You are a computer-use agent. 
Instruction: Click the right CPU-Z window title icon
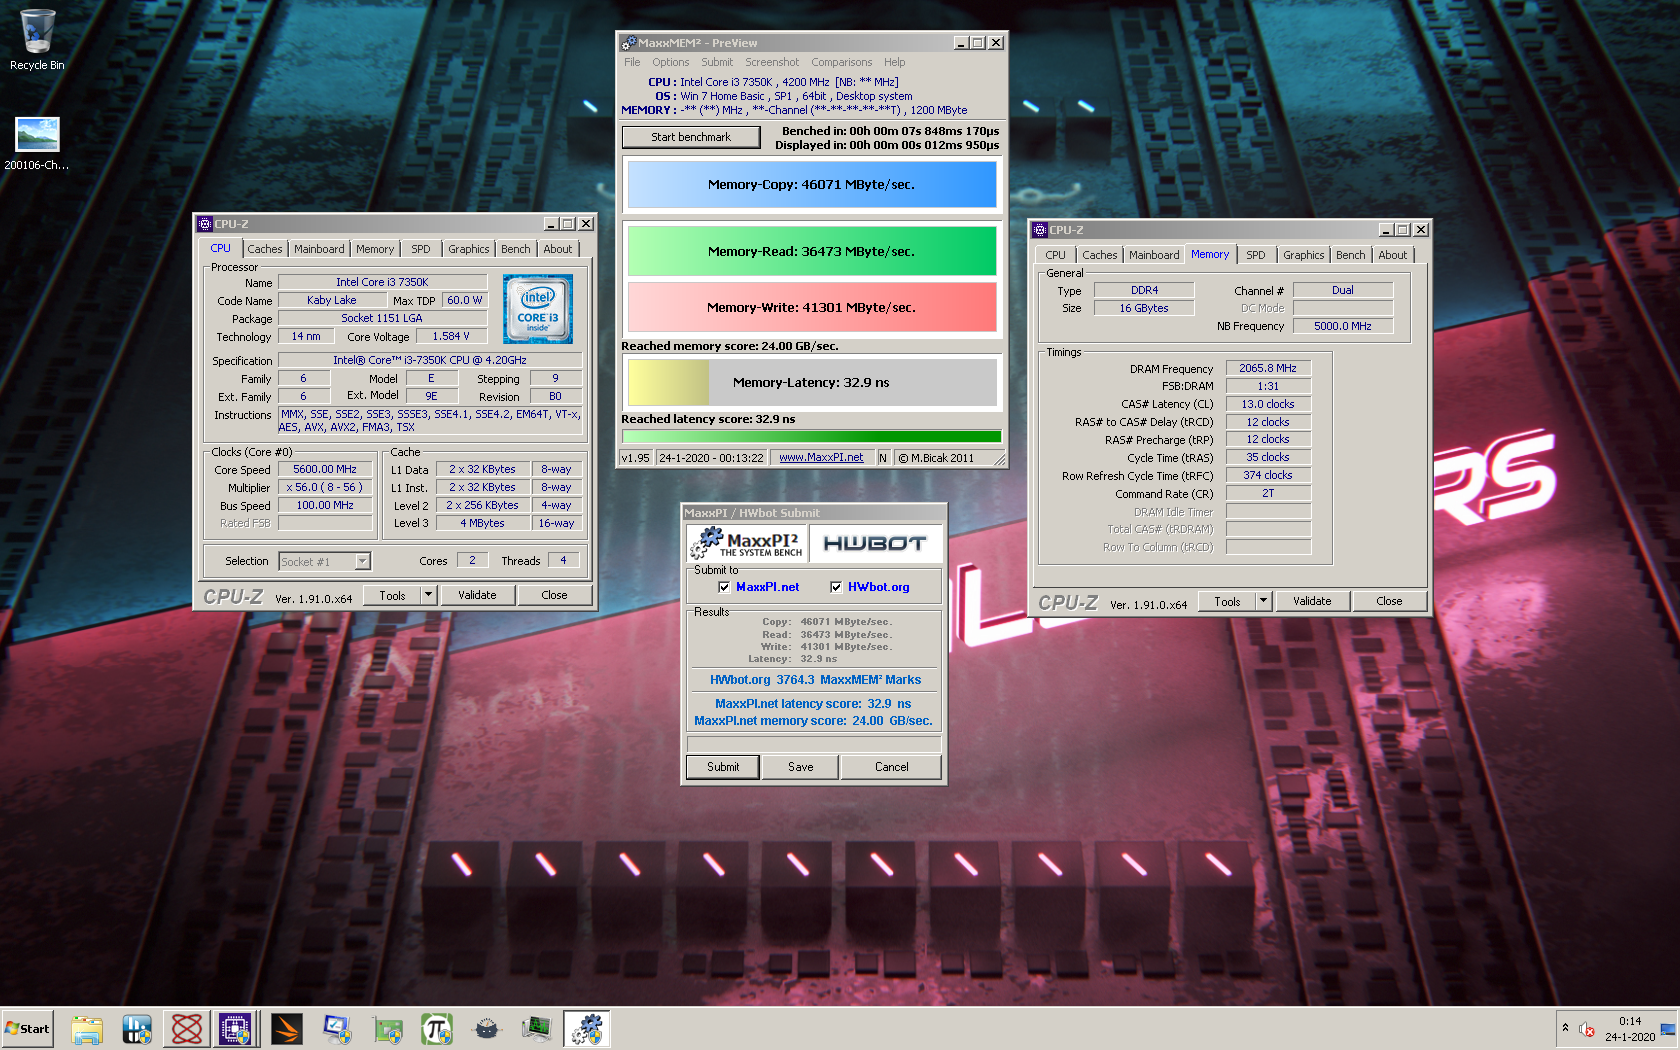(x=1040, y=230)
